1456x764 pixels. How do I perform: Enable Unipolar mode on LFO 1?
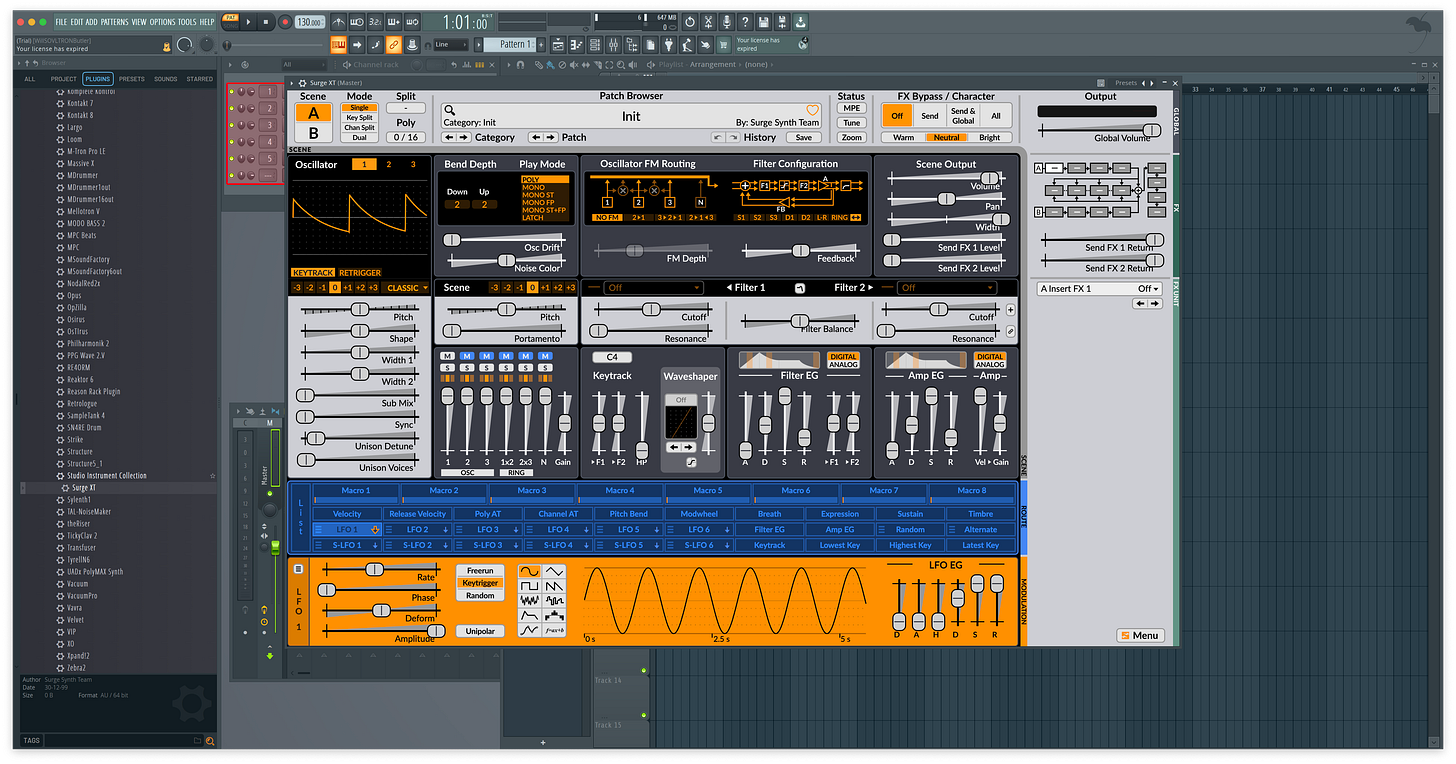480,631
